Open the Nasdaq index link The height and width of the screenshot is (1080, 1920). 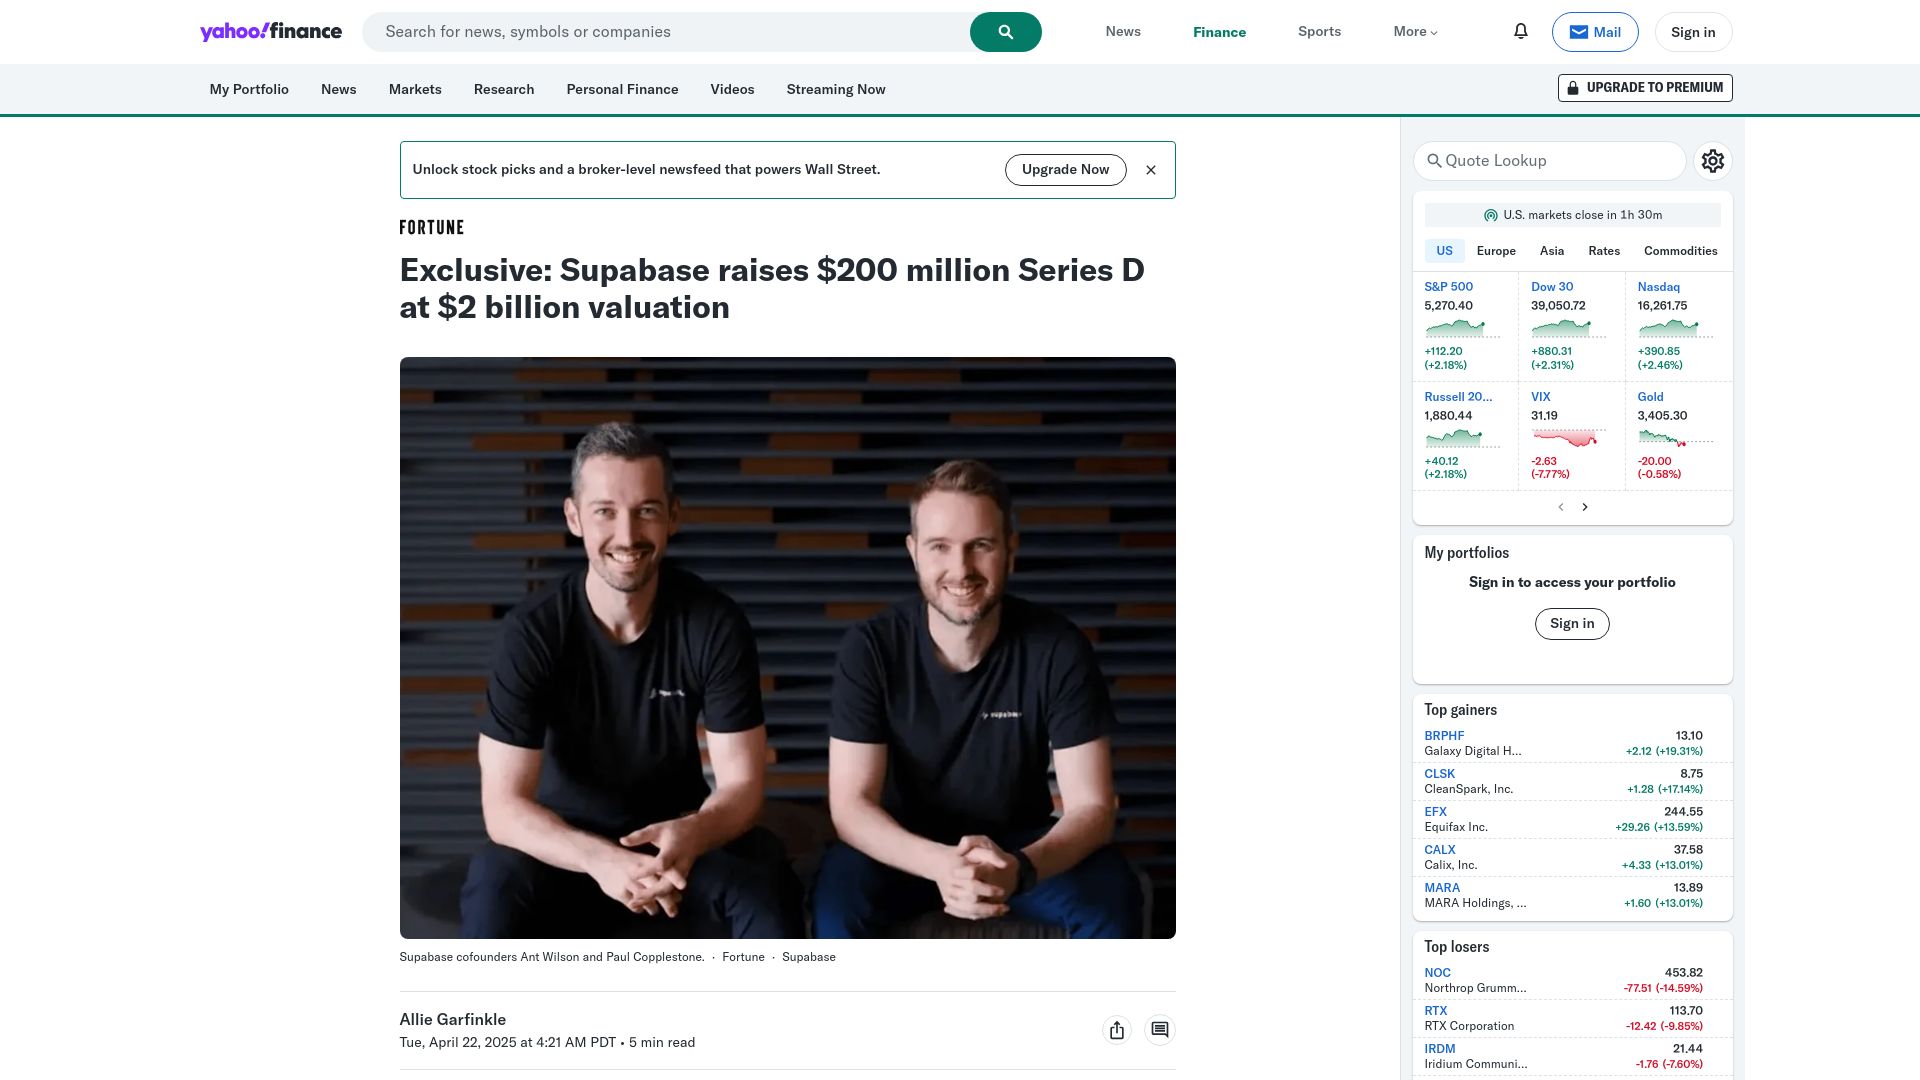pyautogui.click(x=1658, y=287)
